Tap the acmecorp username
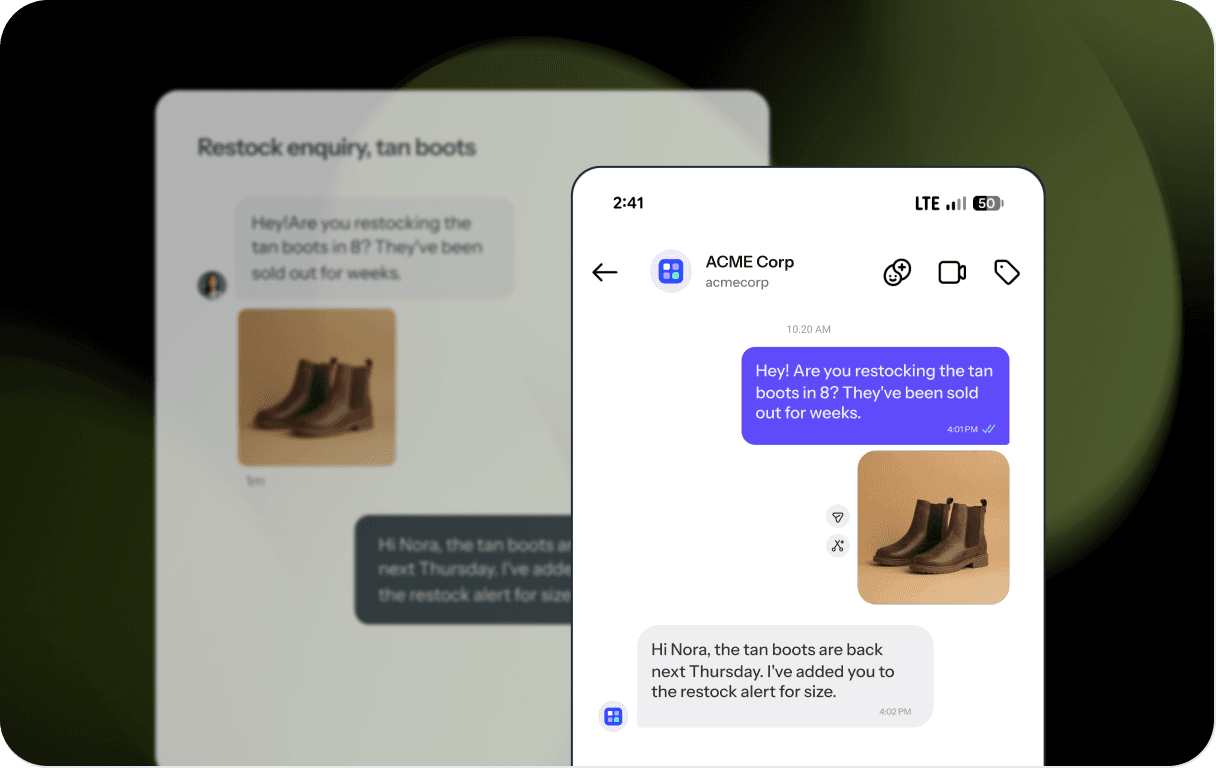 [x=737, y=283]
